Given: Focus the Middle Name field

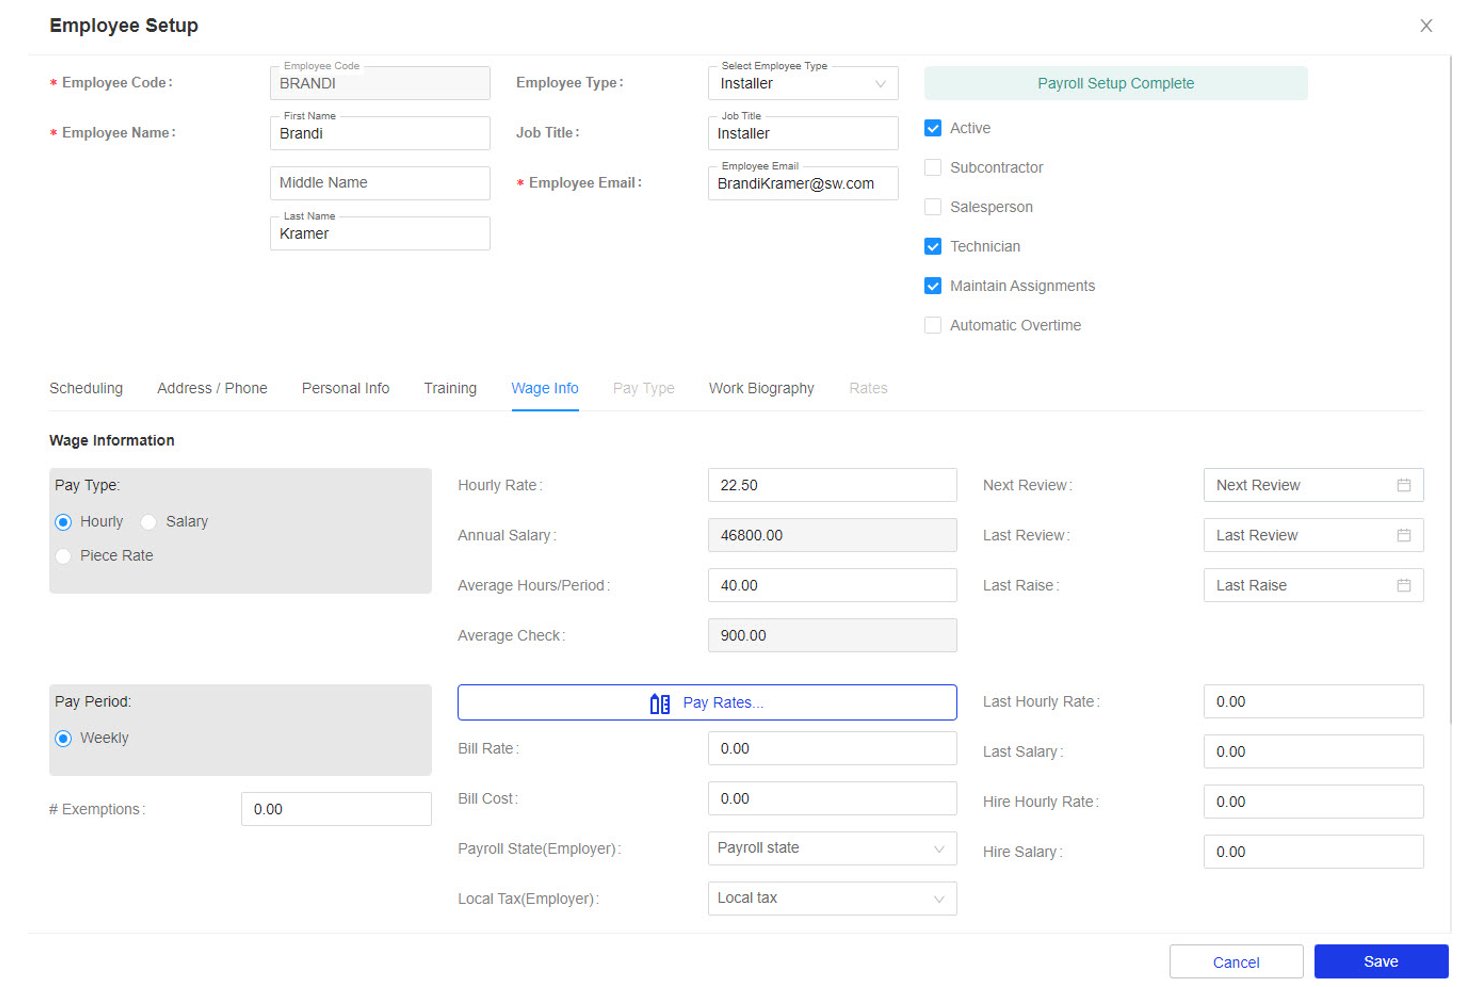Looking at the screenshot, I should coord(380,183).
